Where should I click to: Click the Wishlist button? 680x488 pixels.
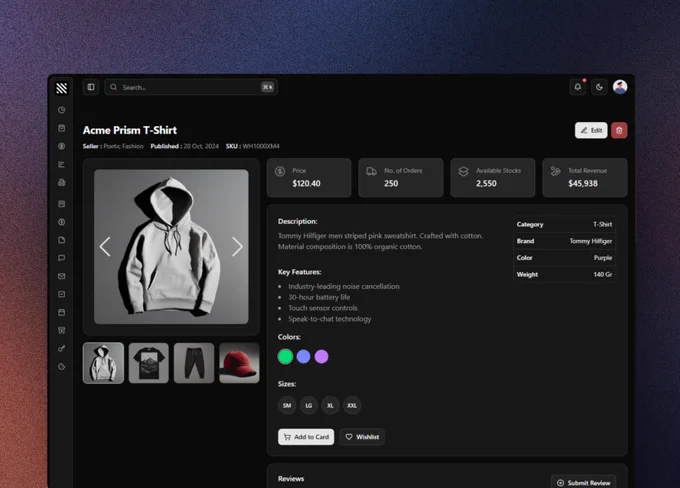tap(362, 437)
